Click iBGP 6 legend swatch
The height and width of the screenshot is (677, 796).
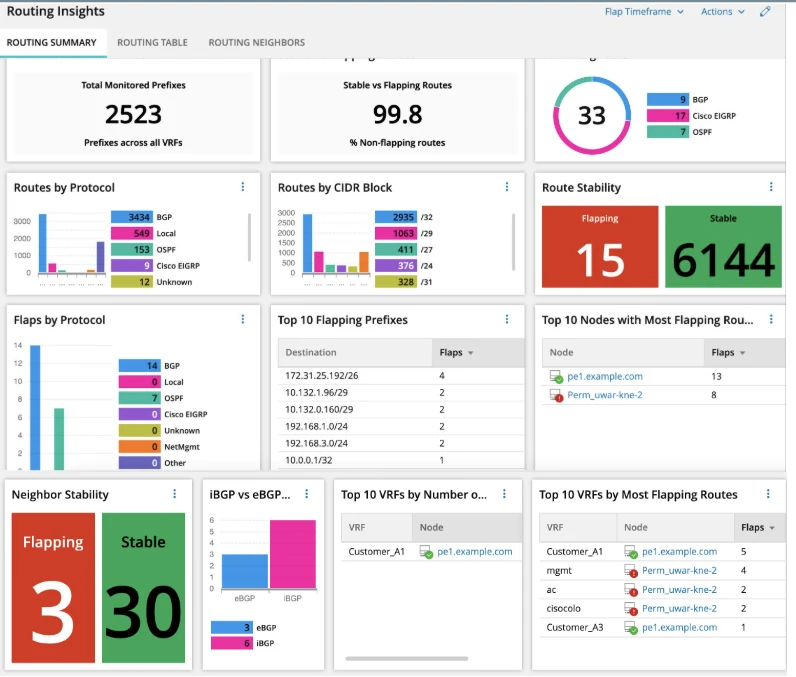click(231, 644)
